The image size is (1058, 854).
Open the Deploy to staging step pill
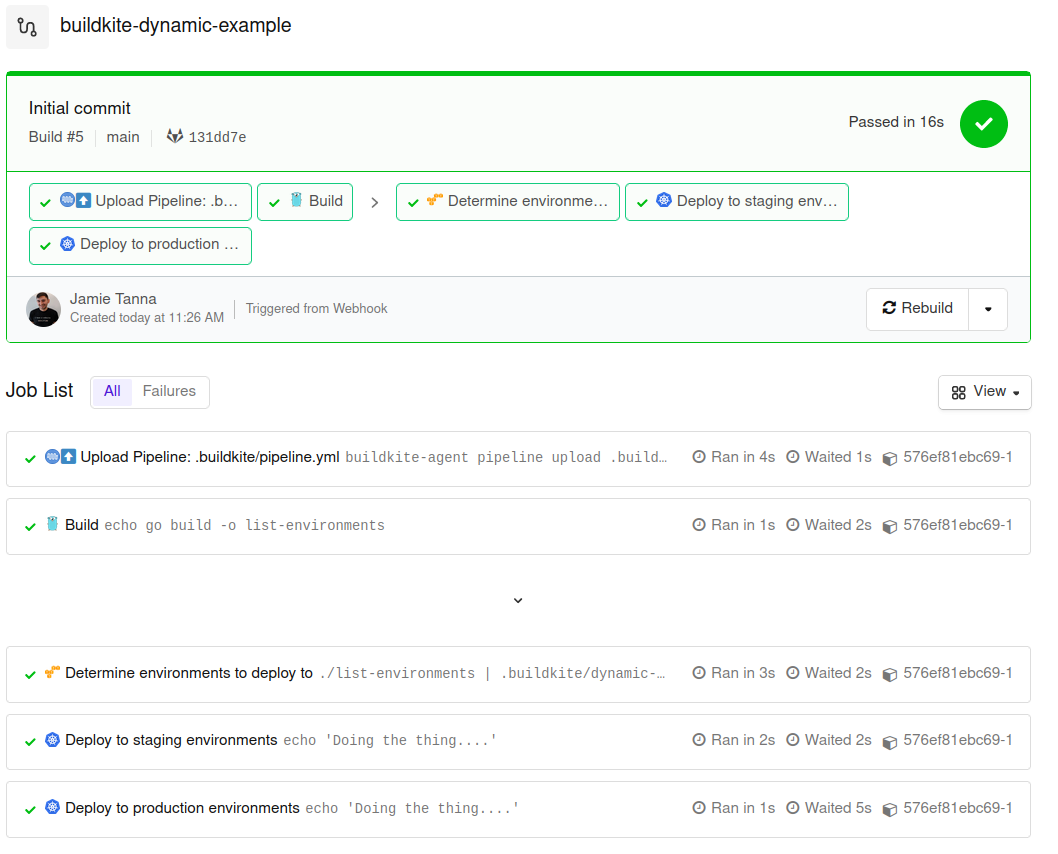coord(737,202)
